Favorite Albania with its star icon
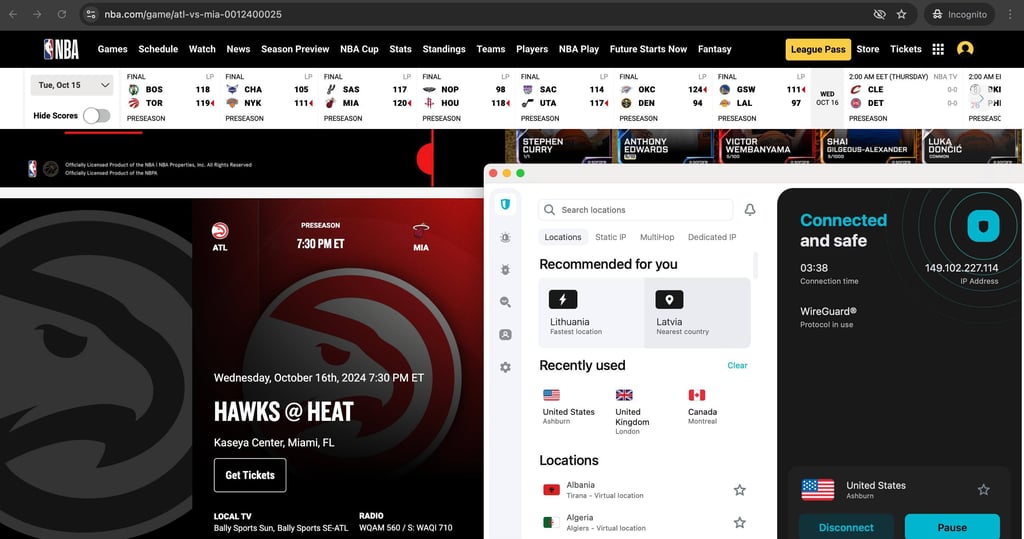The image size is (1024, 539). tap(739, 490)
